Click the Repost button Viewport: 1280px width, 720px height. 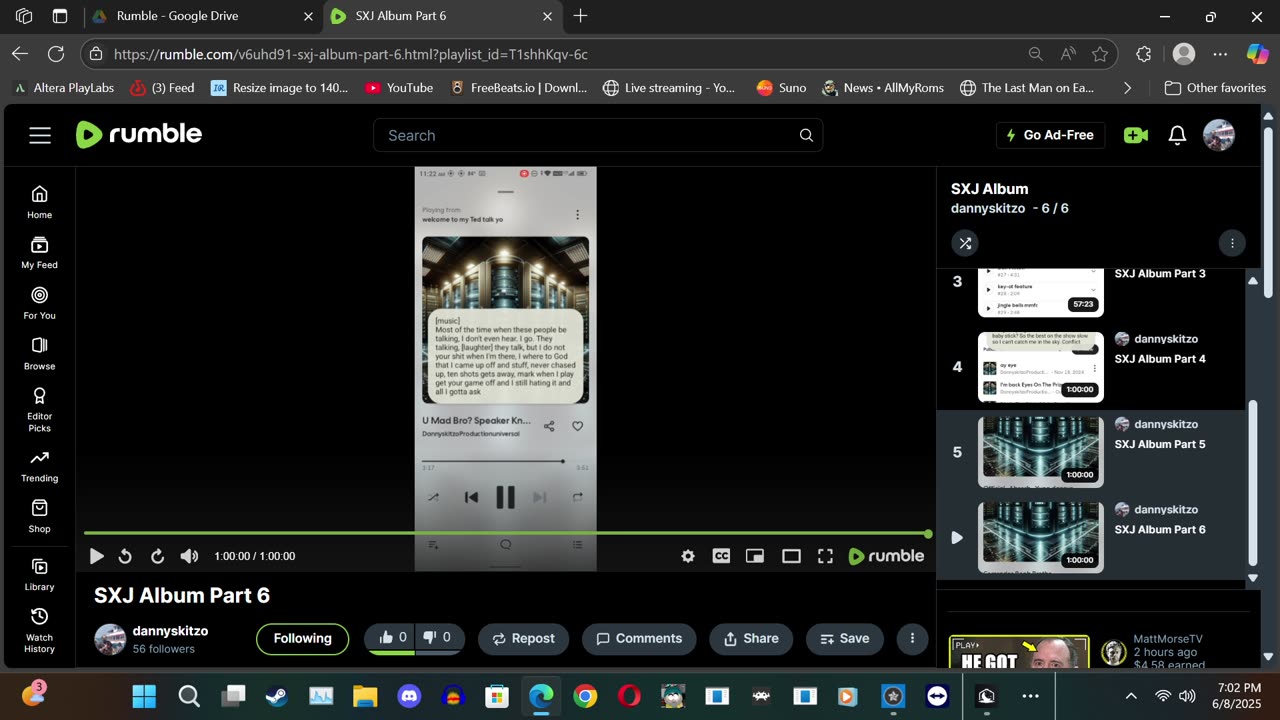point(523,638)
